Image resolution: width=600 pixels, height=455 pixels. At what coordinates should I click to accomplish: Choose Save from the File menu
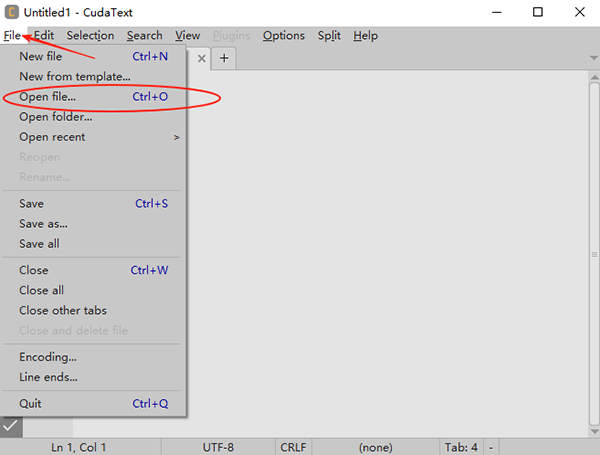tap(93, 204)
